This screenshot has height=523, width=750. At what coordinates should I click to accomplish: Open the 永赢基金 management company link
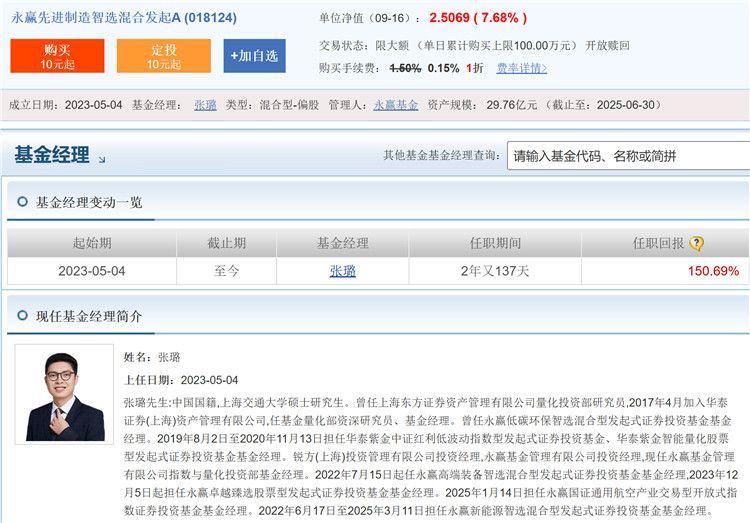coord(395,105)
